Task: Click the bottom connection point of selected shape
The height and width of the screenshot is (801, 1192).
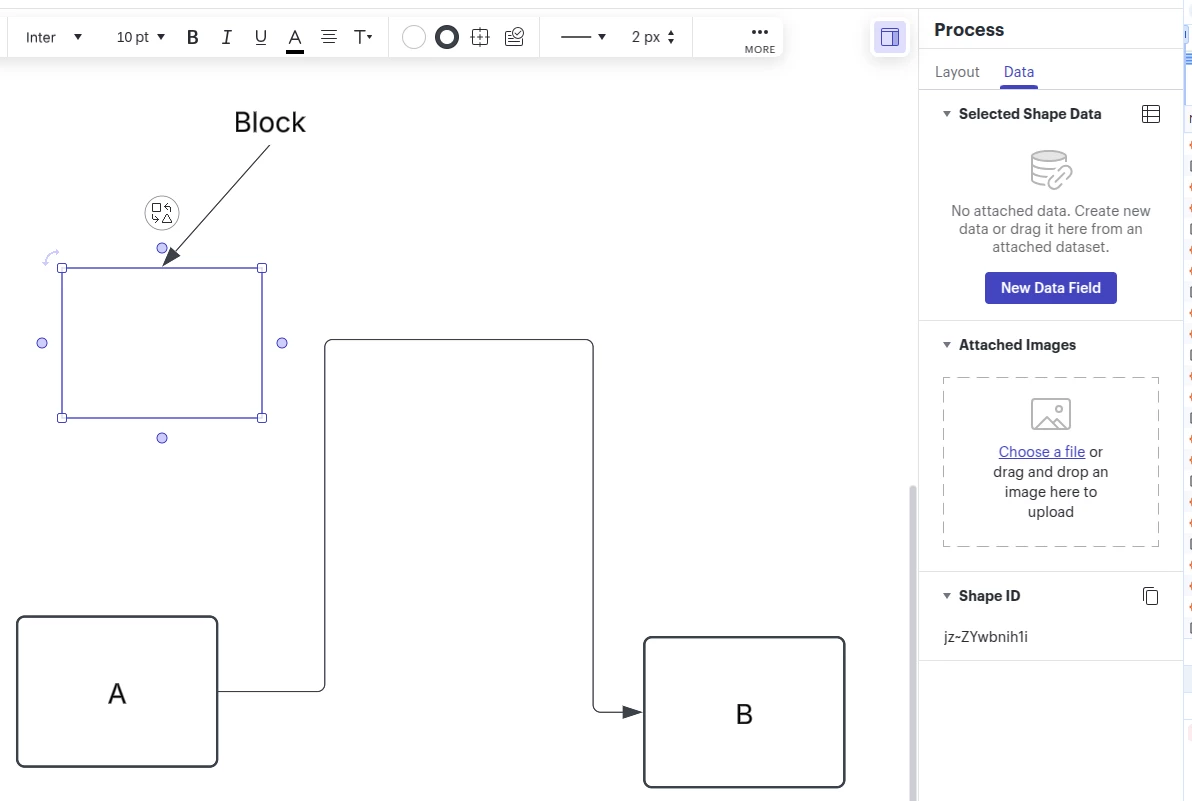Action: [x=162, y=438]
